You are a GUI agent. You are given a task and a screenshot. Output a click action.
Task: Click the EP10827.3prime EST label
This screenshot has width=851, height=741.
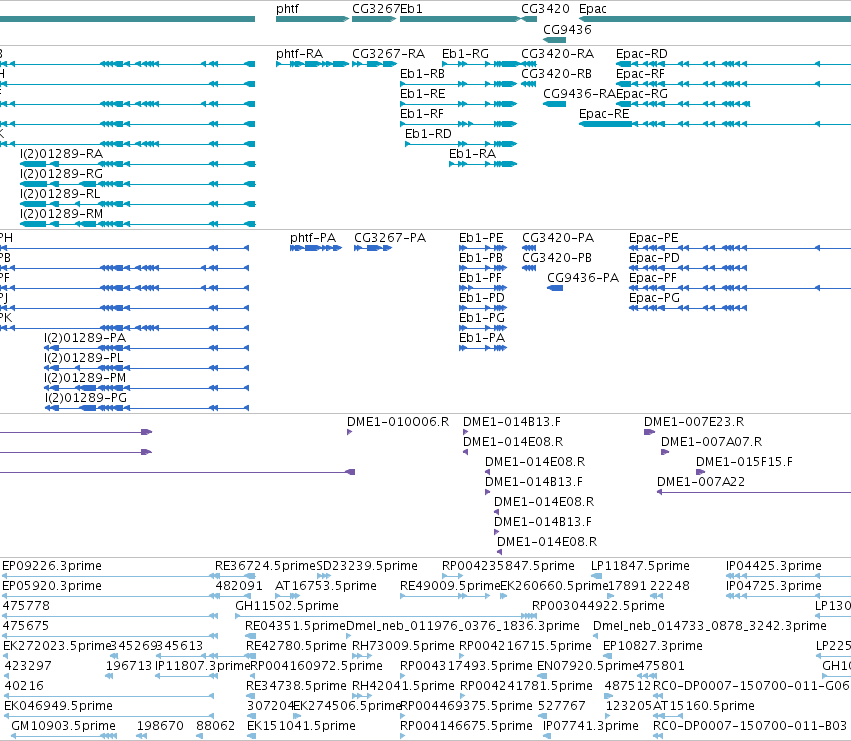tap(653, 646)
